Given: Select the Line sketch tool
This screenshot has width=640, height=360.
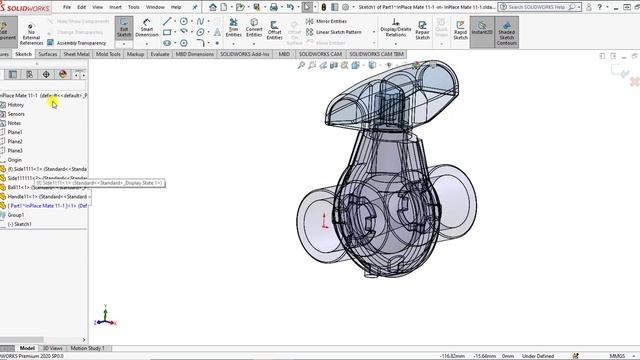Looking at the screenshot, I should (167, 21).
